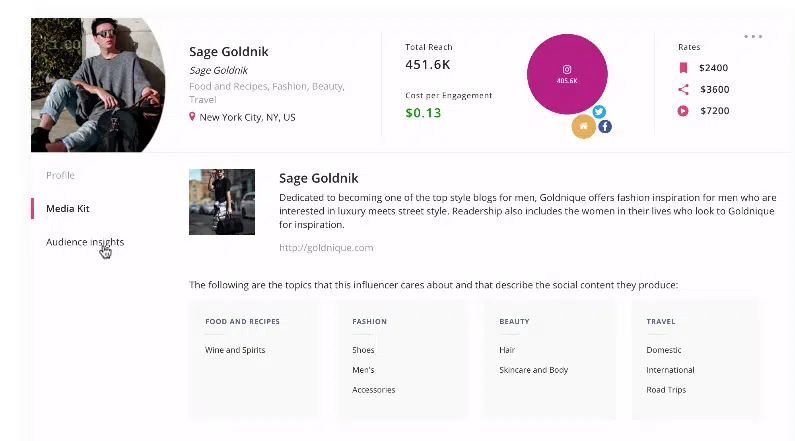Click the Total Reach label
Image resolution: width=795 pixels, height=441 pixels.
click(x=428, y=47)
